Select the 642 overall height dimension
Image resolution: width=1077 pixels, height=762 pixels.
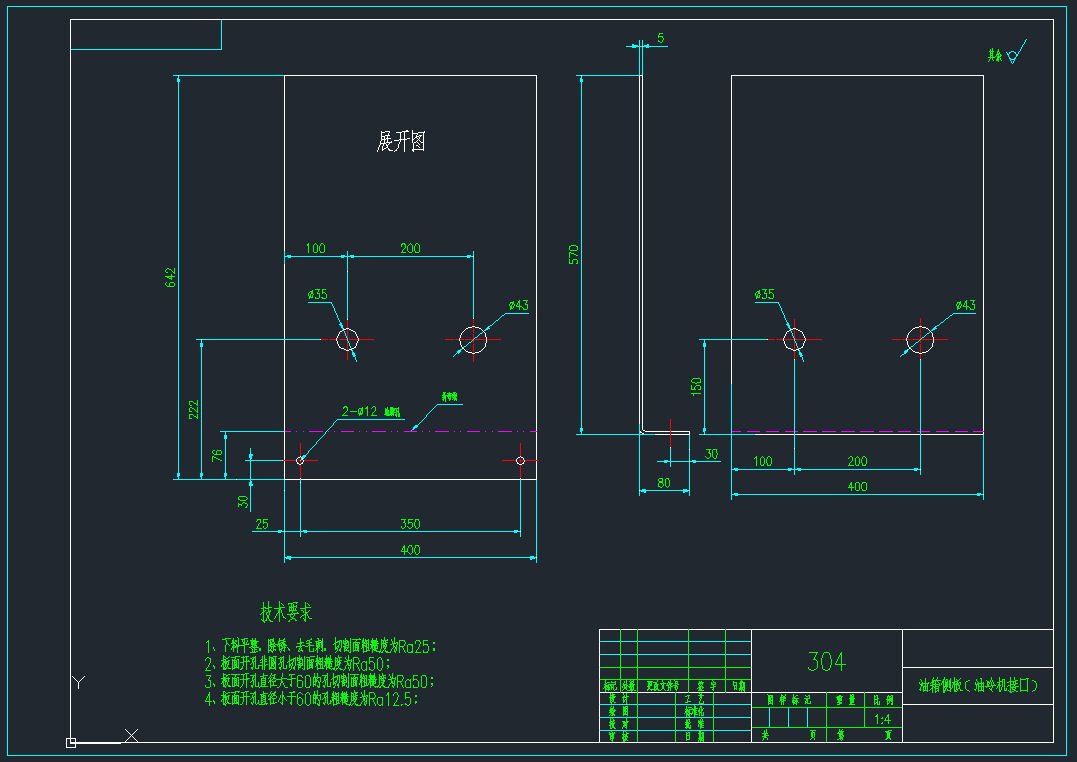170,278
